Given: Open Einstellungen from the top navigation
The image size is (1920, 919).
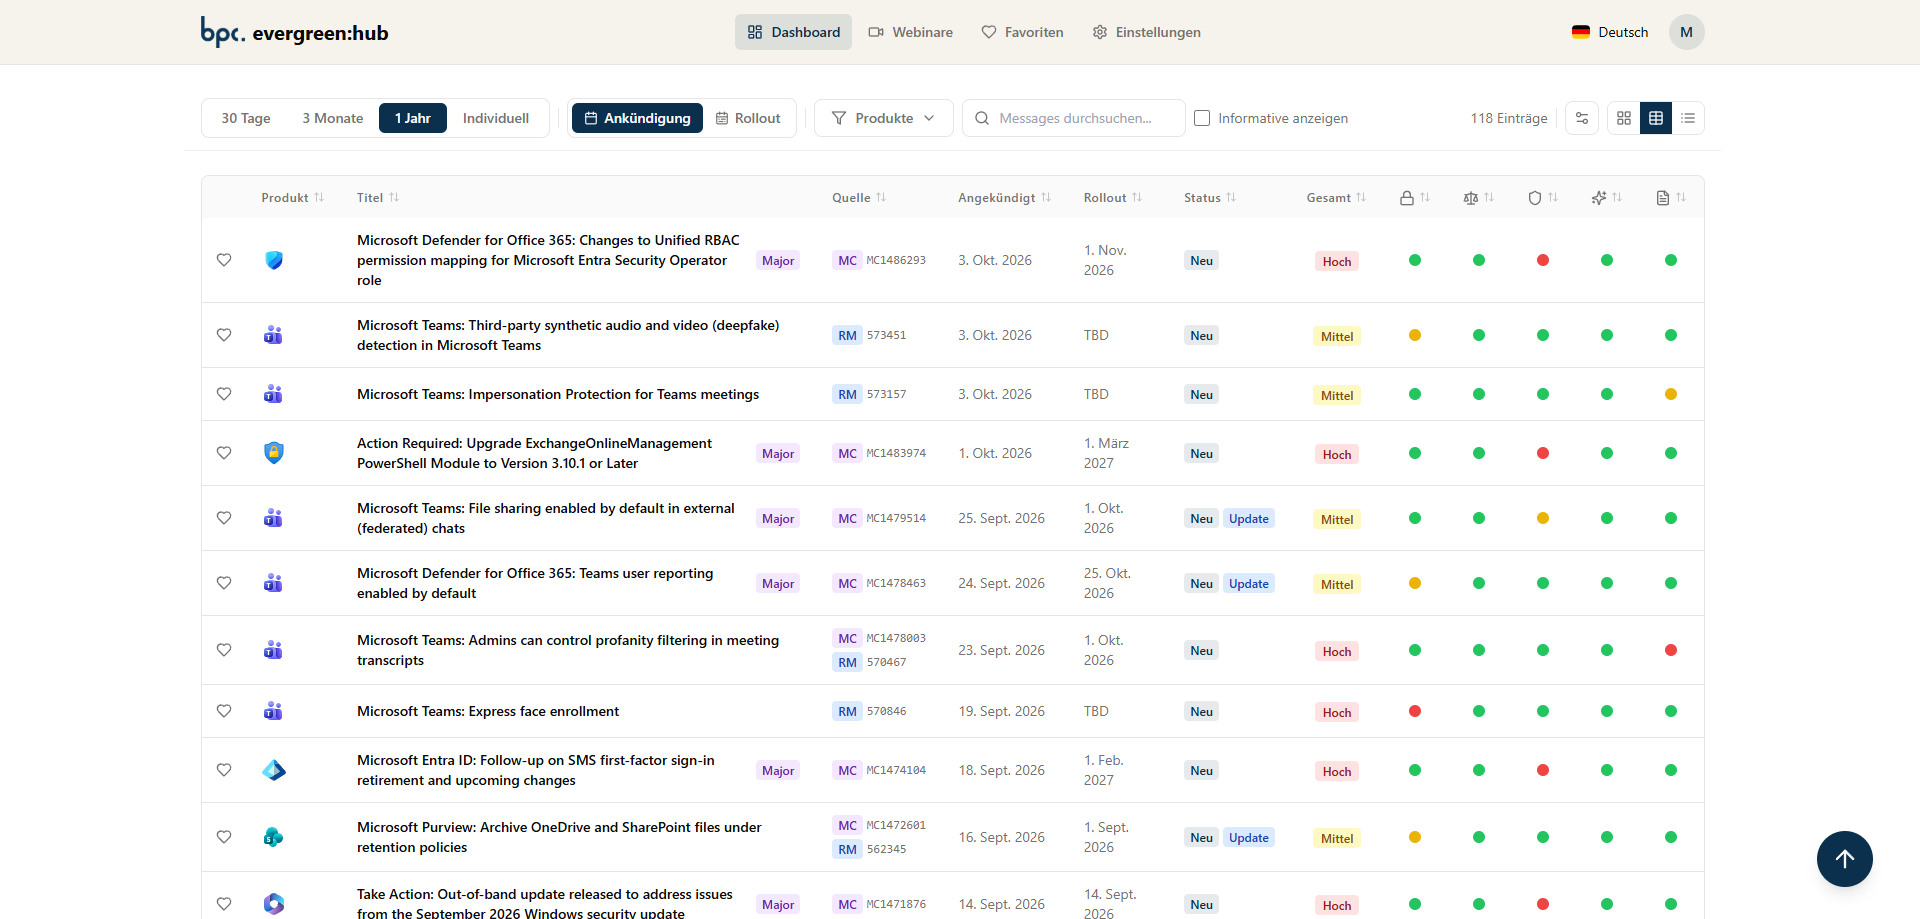Looking at the screenshot, I should (1146, 32).
